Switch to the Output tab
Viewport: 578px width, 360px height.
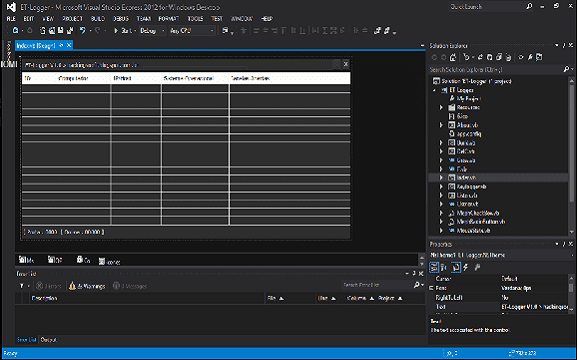point(49,340)
